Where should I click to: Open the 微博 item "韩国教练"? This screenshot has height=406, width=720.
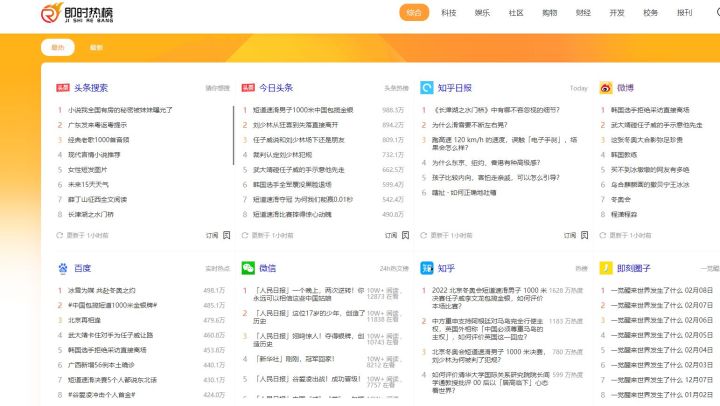(x=624, y=155)
